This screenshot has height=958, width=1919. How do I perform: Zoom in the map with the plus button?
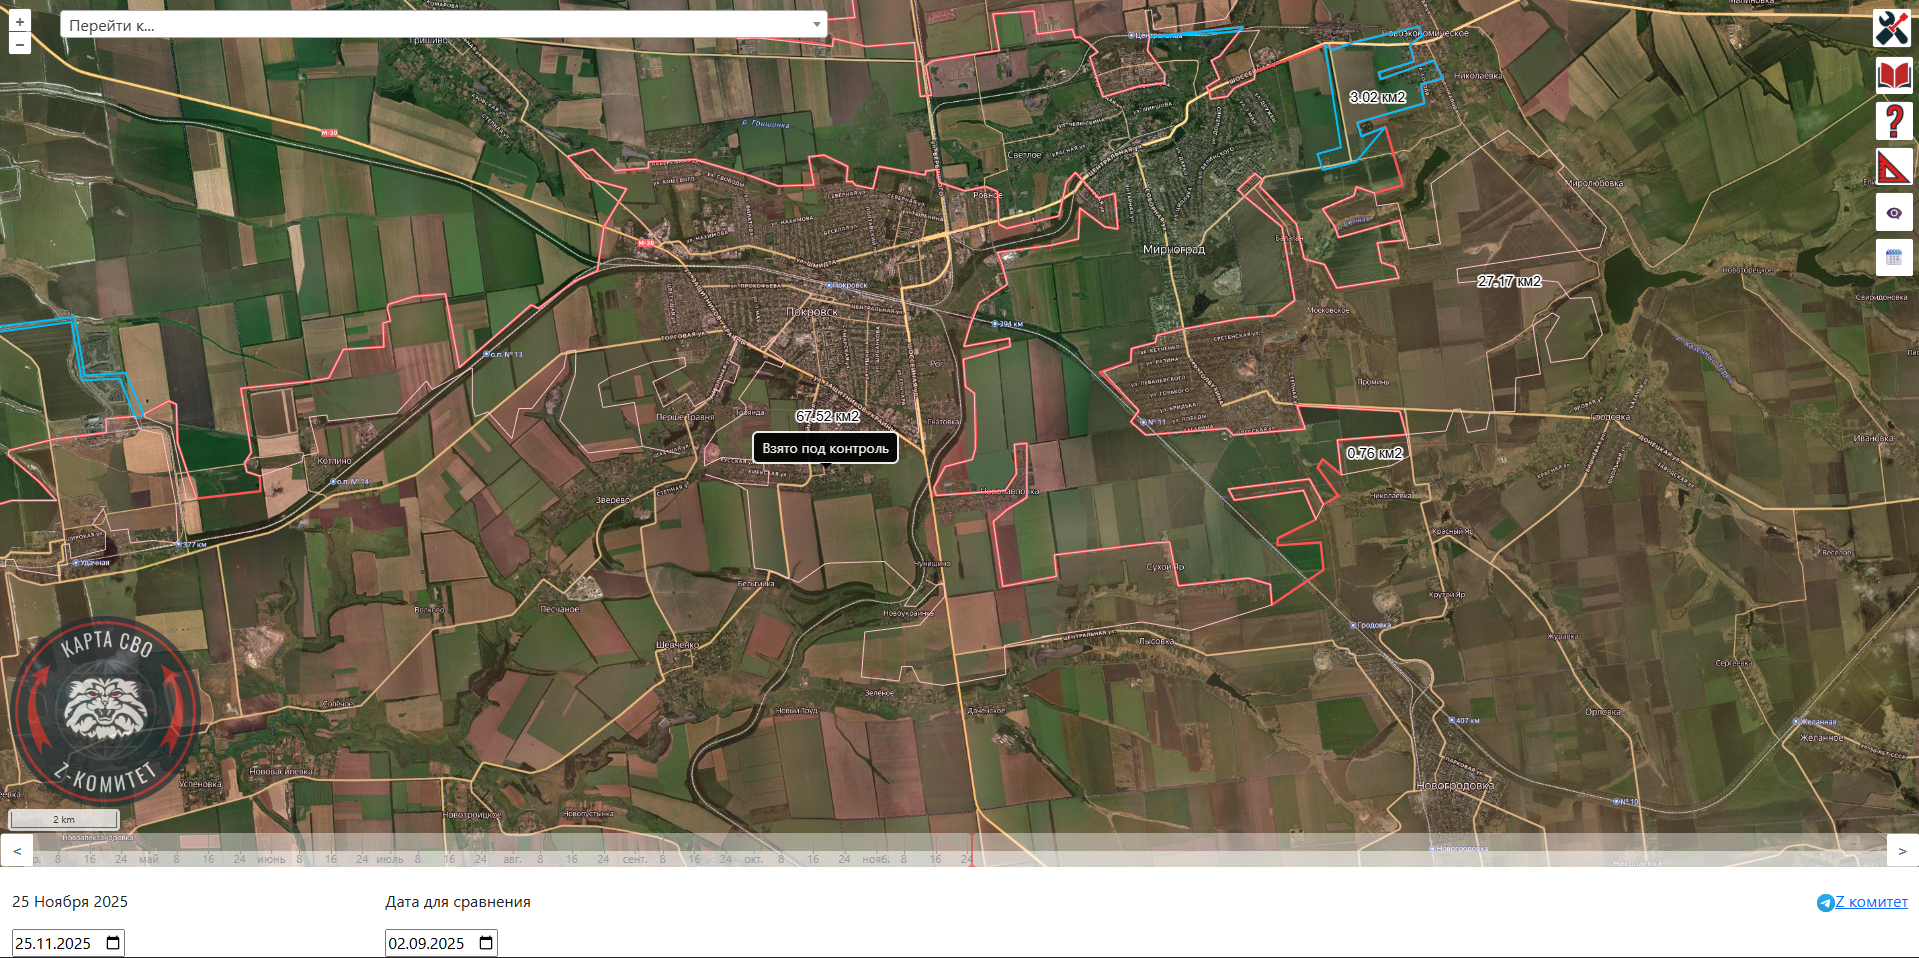pos(20,21)
